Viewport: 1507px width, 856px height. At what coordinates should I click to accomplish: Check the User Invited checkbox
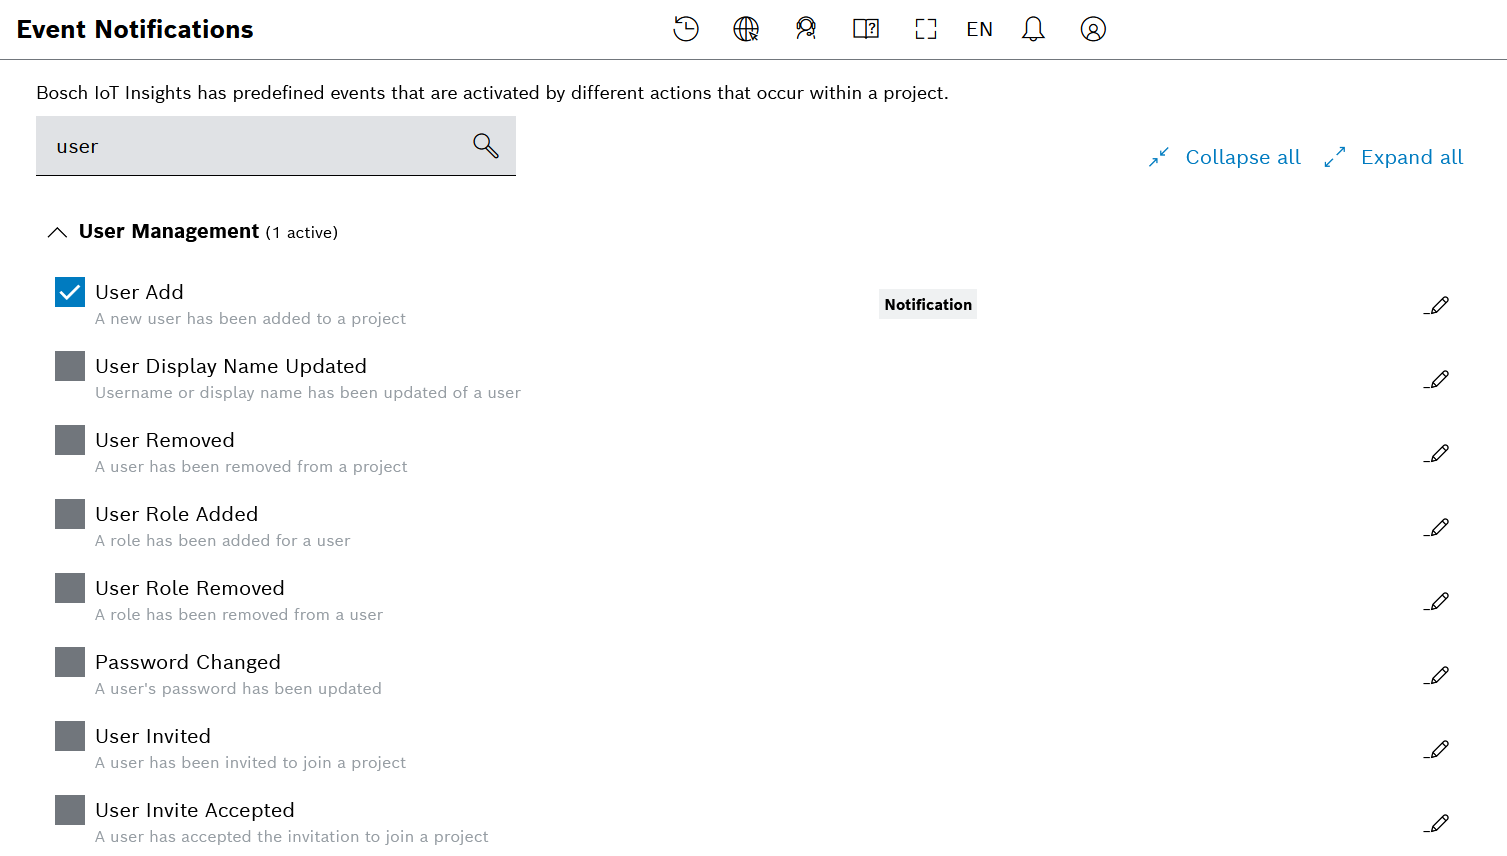70,736
